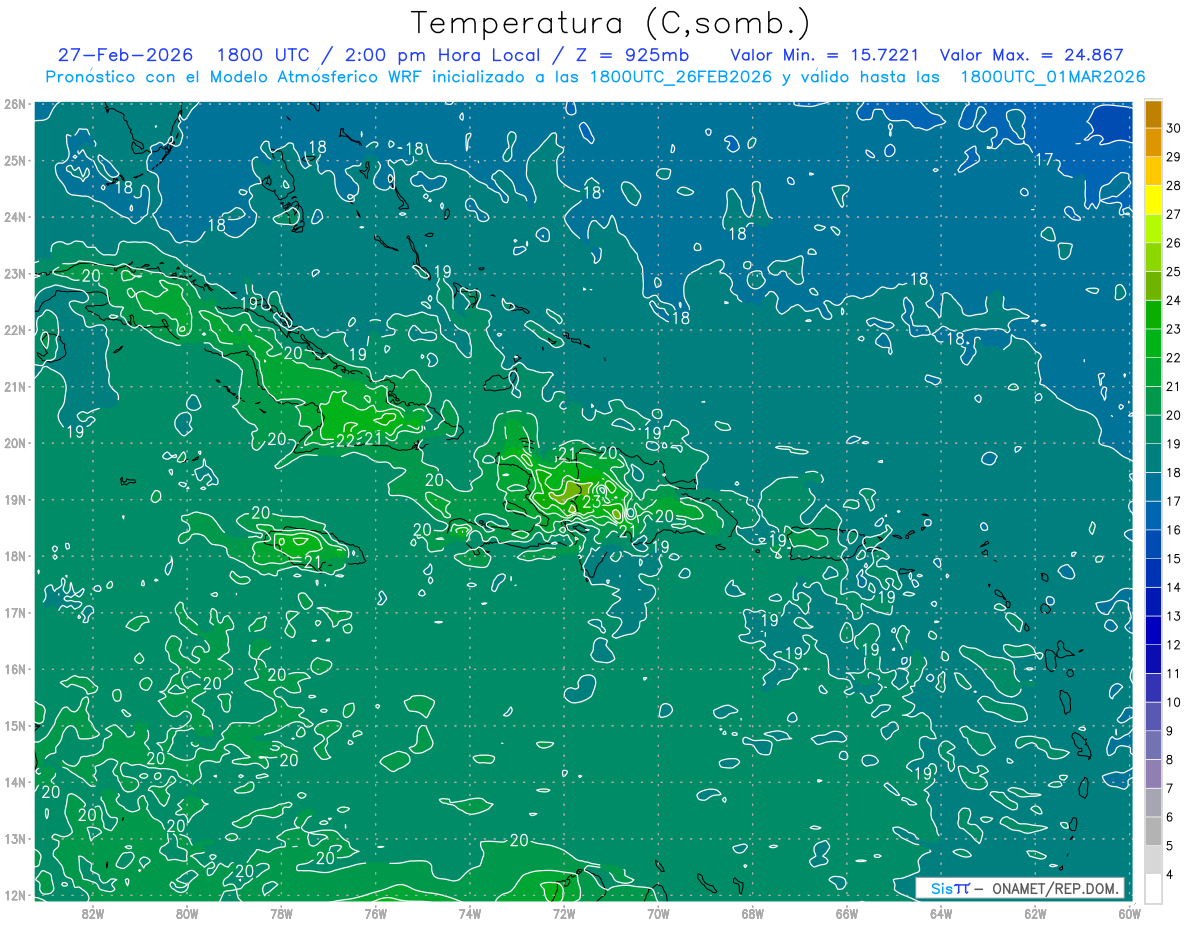Pick the blue swatch between 16 and 17

pyautogui.click(x=1153, y=516)
